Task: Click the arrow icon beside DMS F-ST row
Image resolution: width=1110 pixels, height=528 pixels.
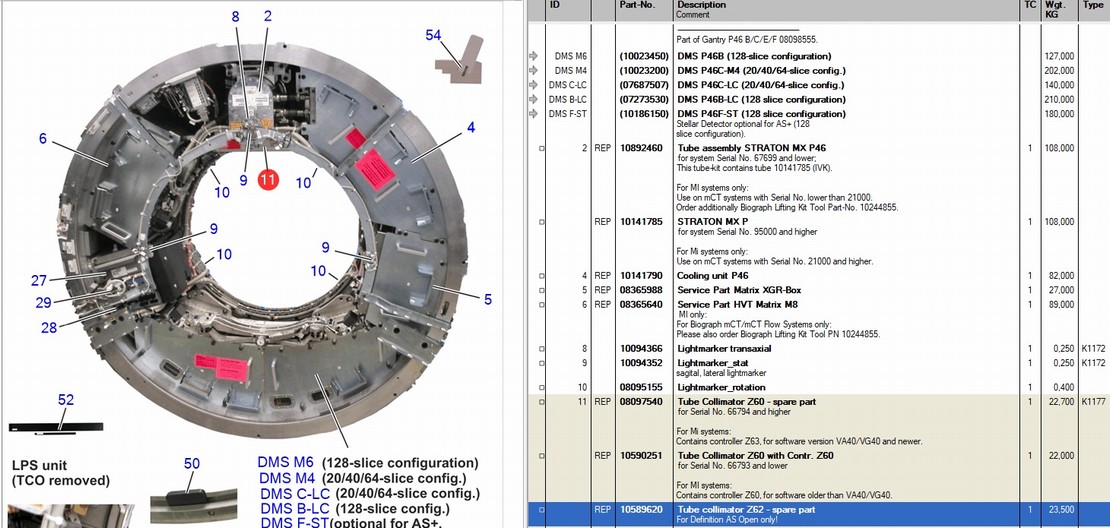Action: point(533,113)
